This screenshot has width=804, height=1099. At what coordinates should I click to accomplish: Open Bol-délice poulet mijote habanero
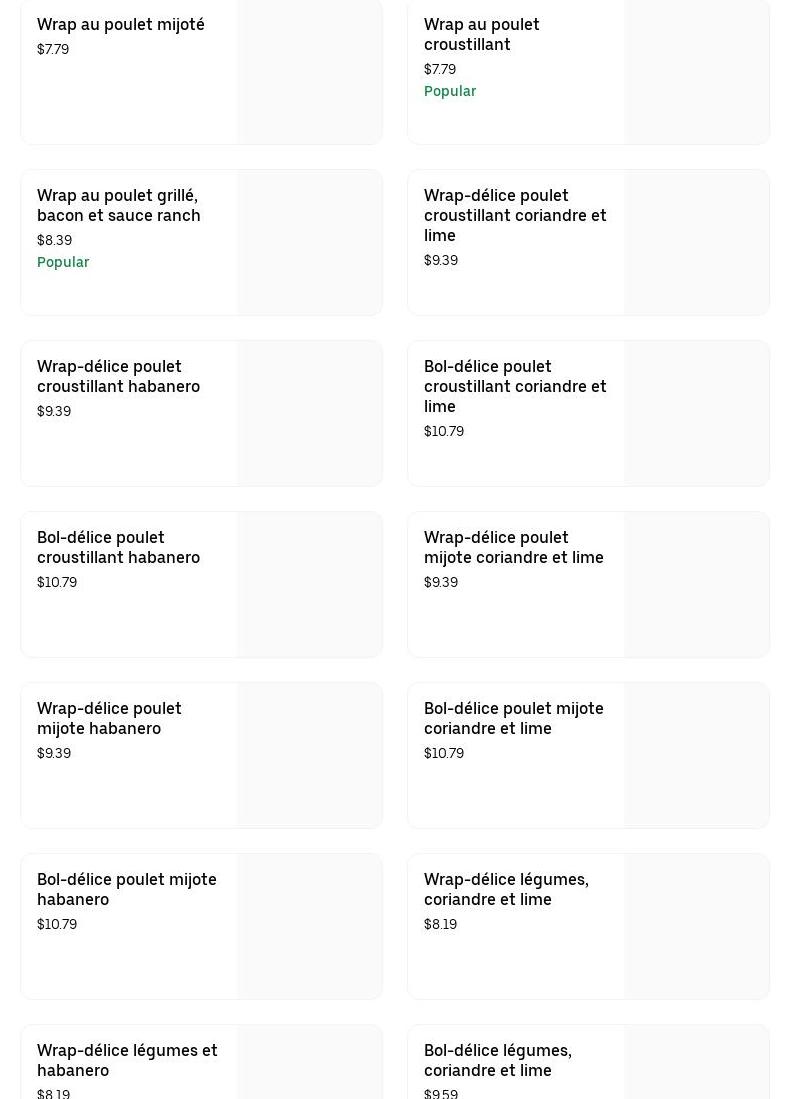click(127, 889)
